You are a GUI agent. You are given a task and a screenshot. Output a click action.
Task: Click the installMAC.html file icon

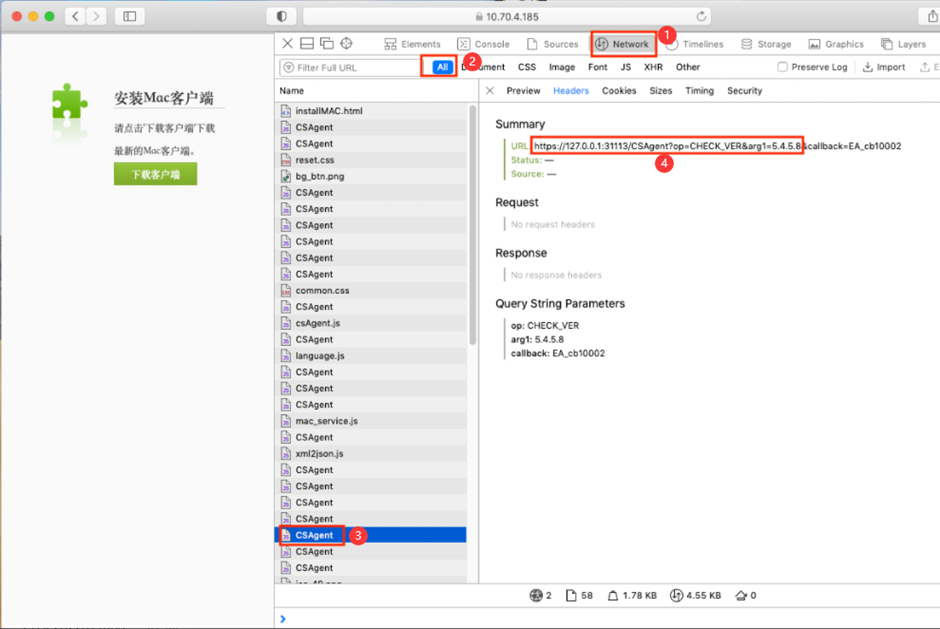286,111
